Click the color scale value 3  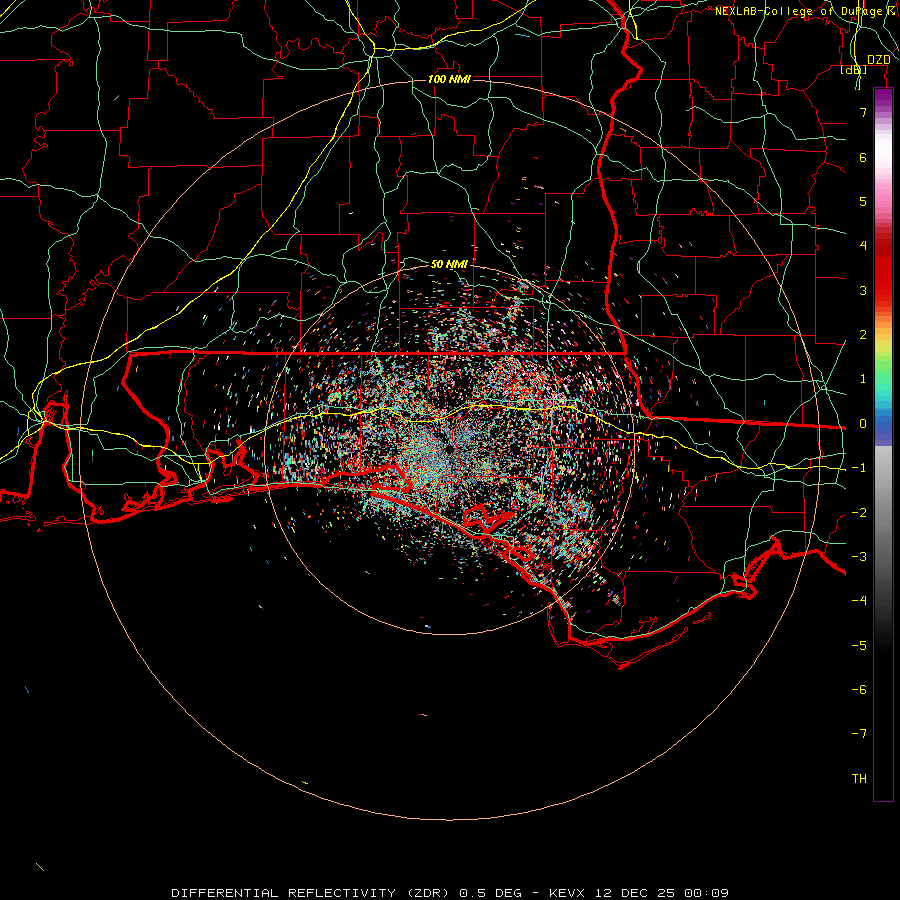[x=863, y=290]
